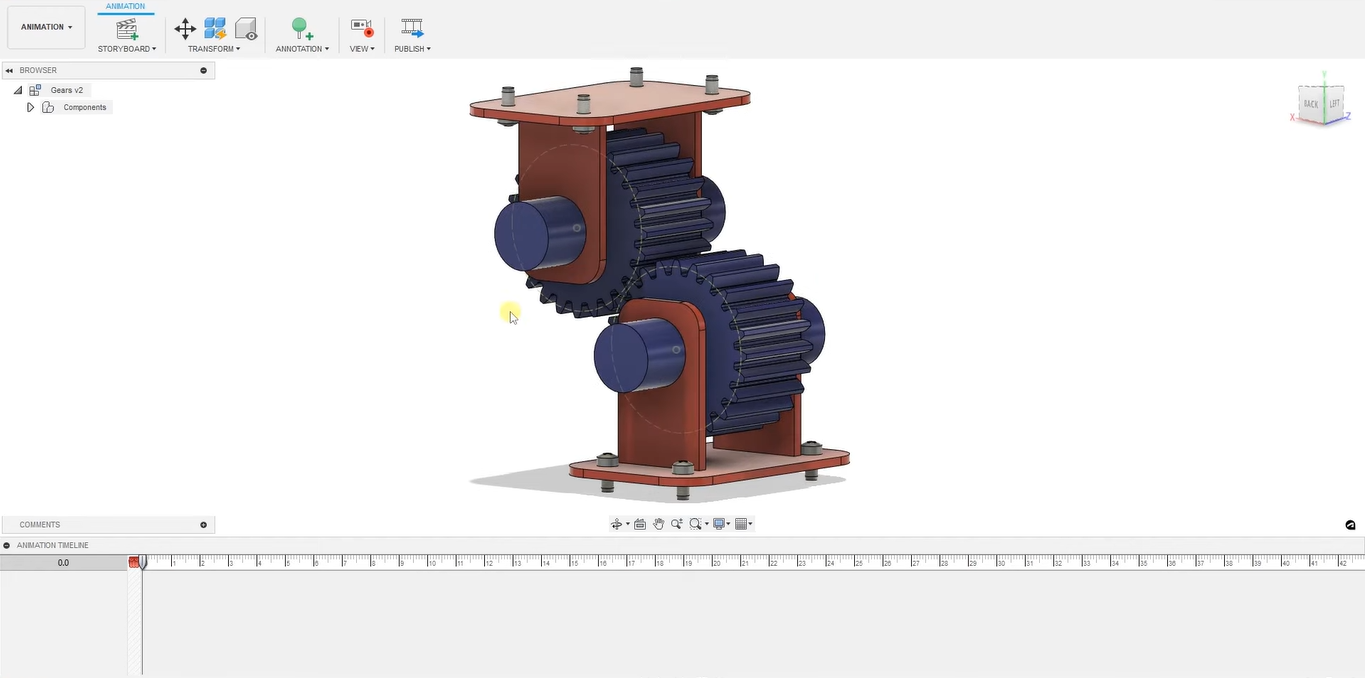Screen dimensions: 1365x678
Task: Select the Pan hand tool
Action: pos(658,524)
